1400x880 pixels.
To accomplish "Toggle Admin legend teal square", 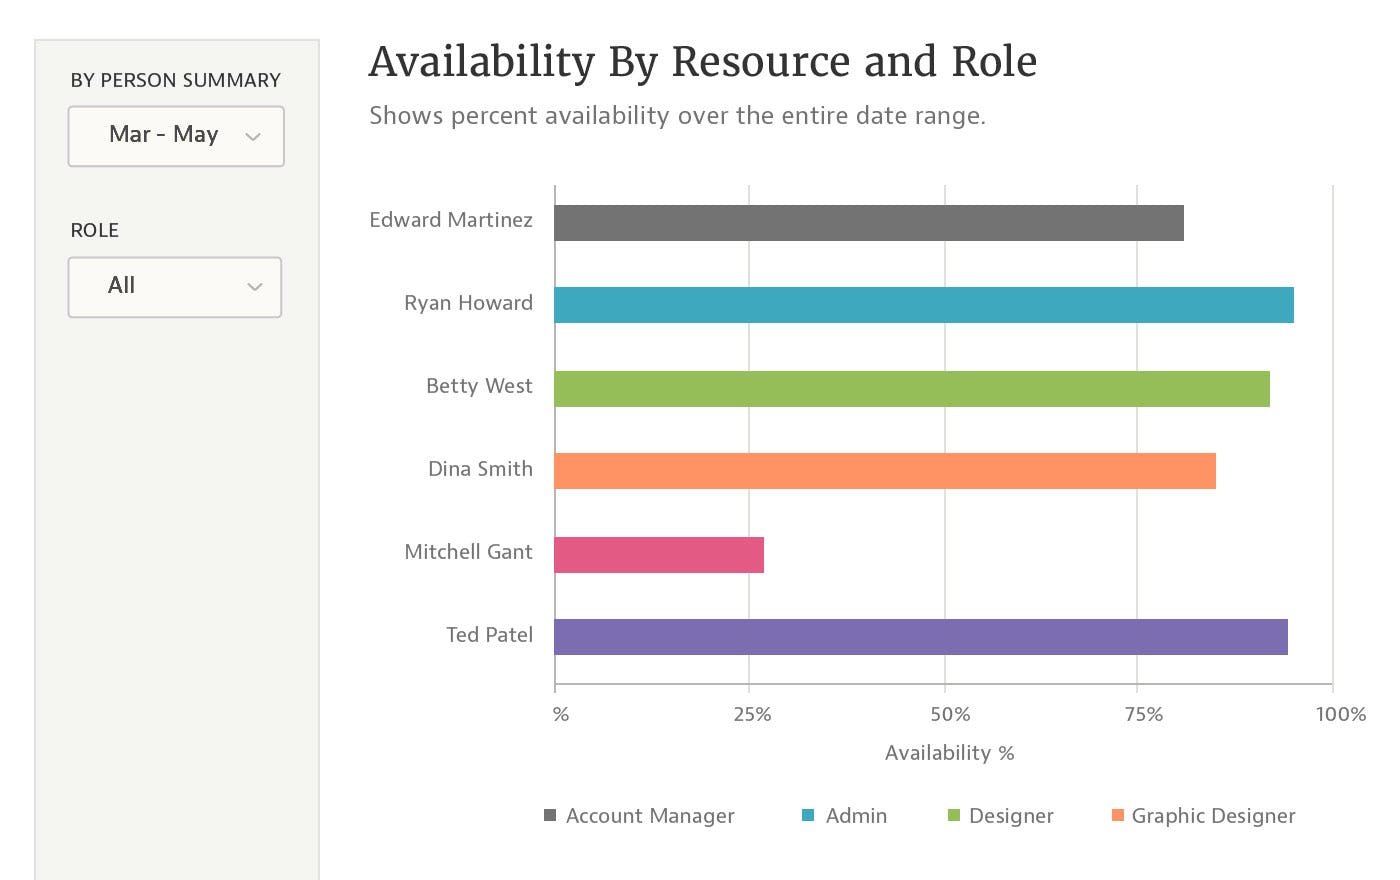I will [x=808, y=815].
